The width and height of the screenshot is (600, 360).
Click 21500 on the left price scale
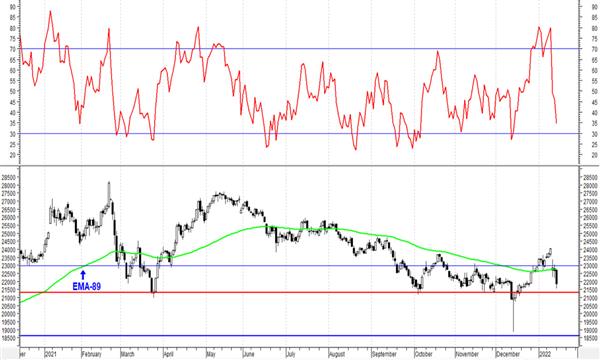coord(8,290)
